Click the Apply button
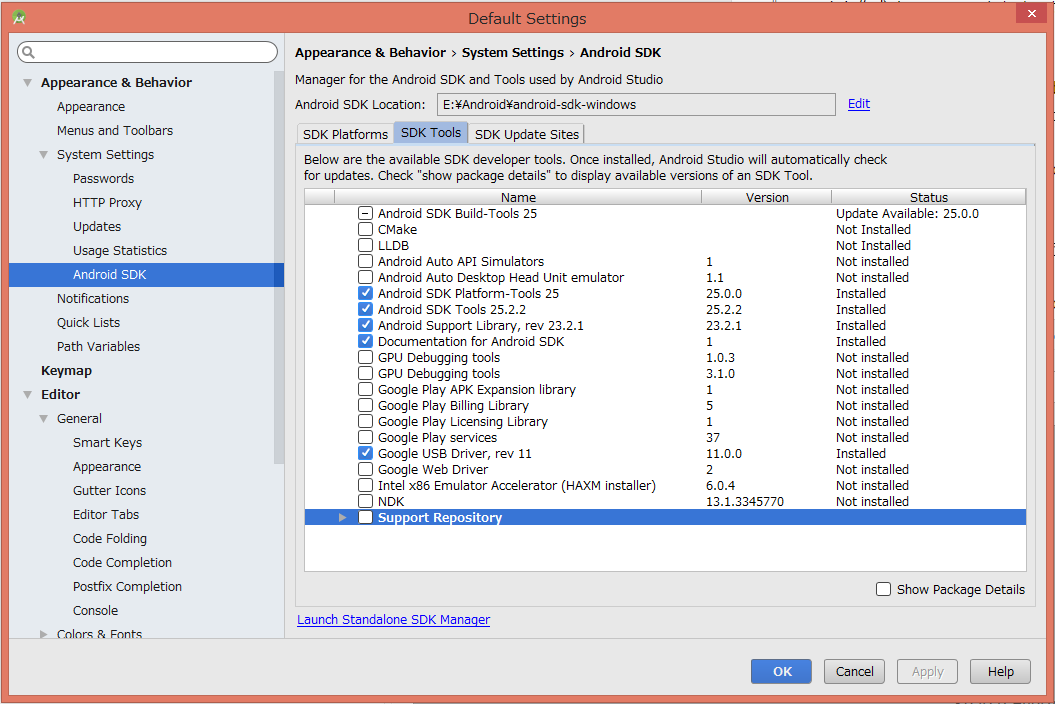 (x=927, y=671)
